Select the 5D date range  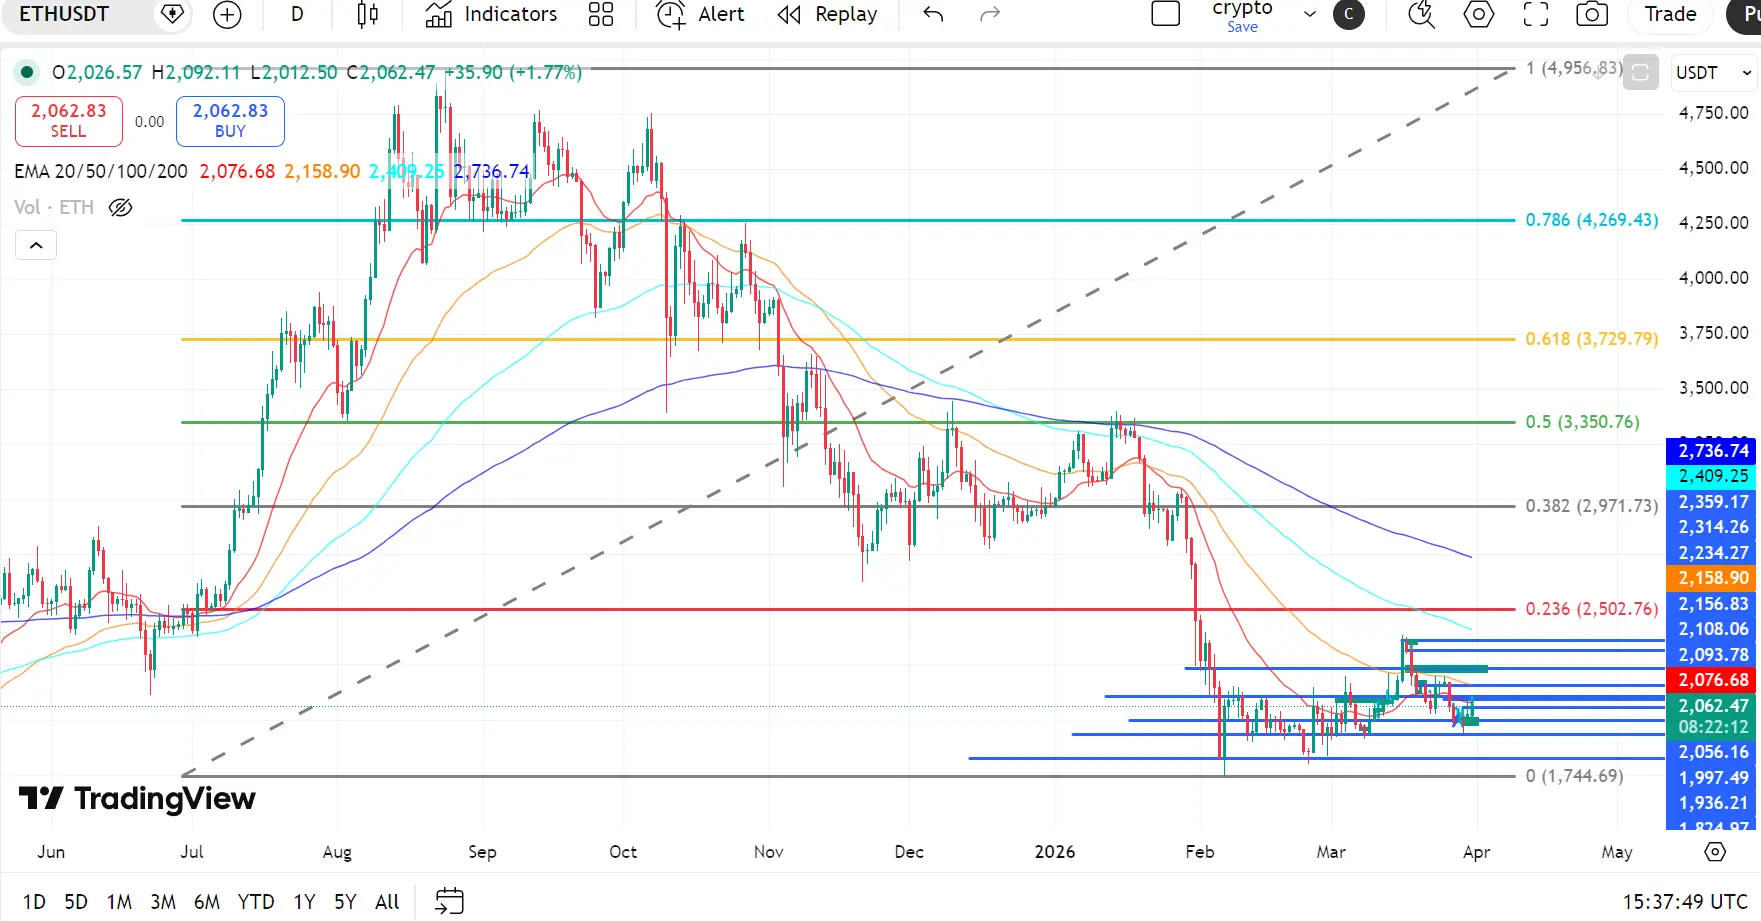76,902
